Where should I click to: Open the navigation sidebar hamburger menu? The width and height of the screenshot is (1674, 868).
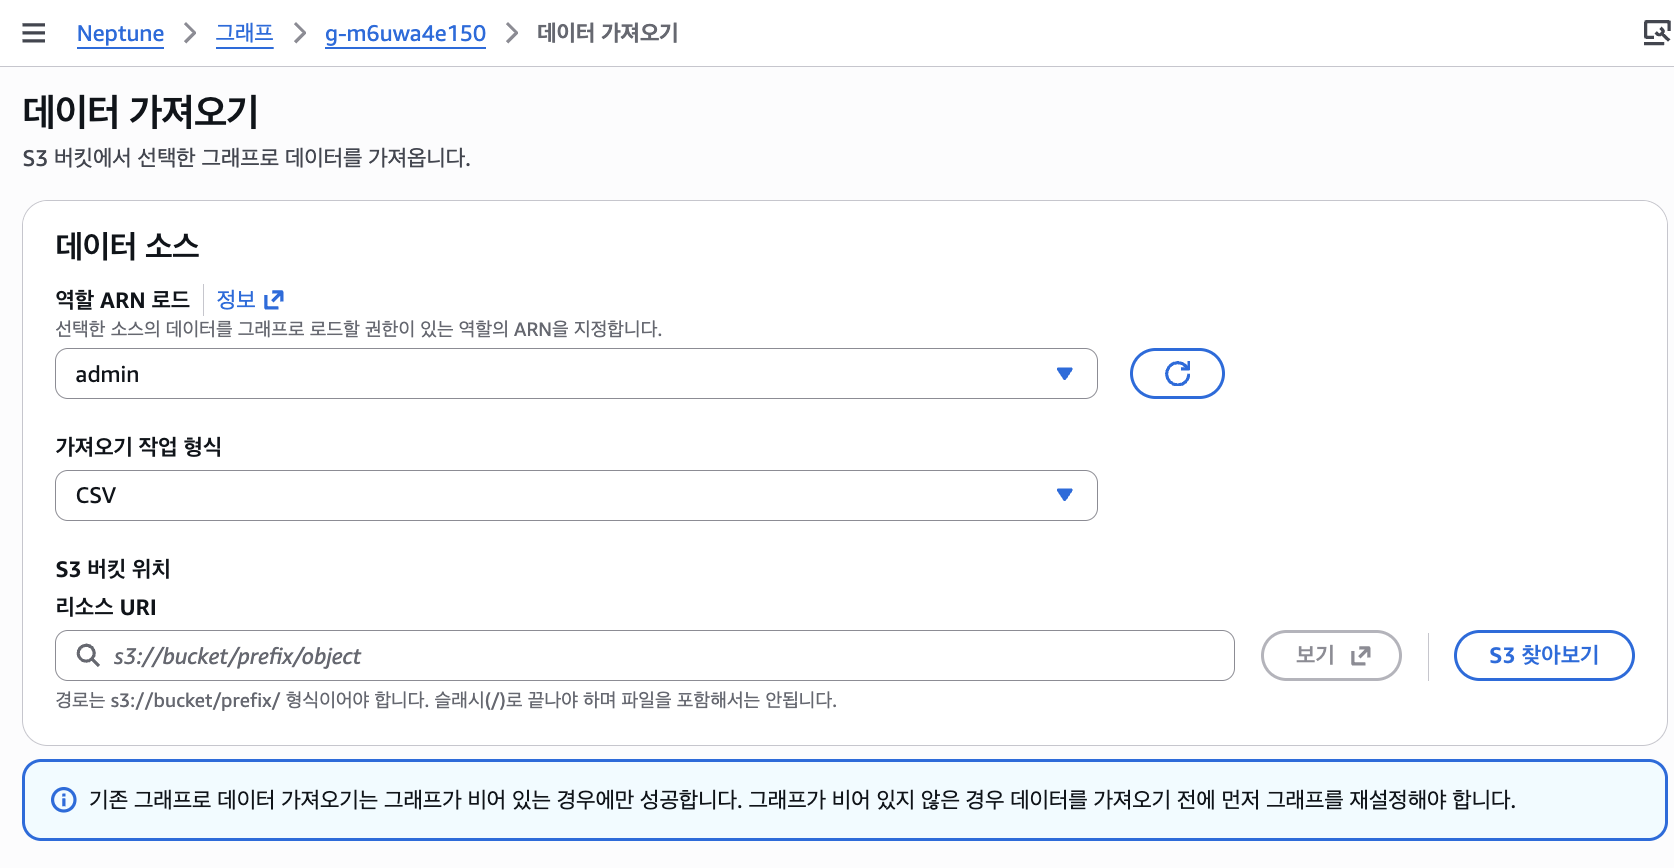point(33,32)
